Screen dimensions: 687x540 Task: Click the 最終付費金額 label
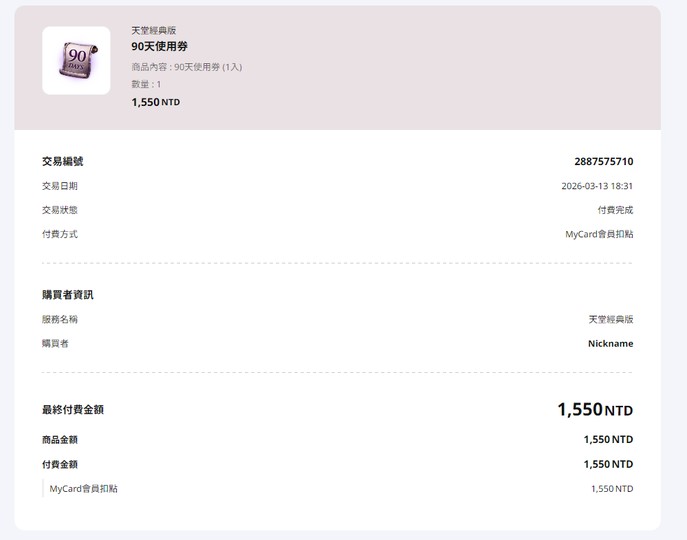(72, 409)
